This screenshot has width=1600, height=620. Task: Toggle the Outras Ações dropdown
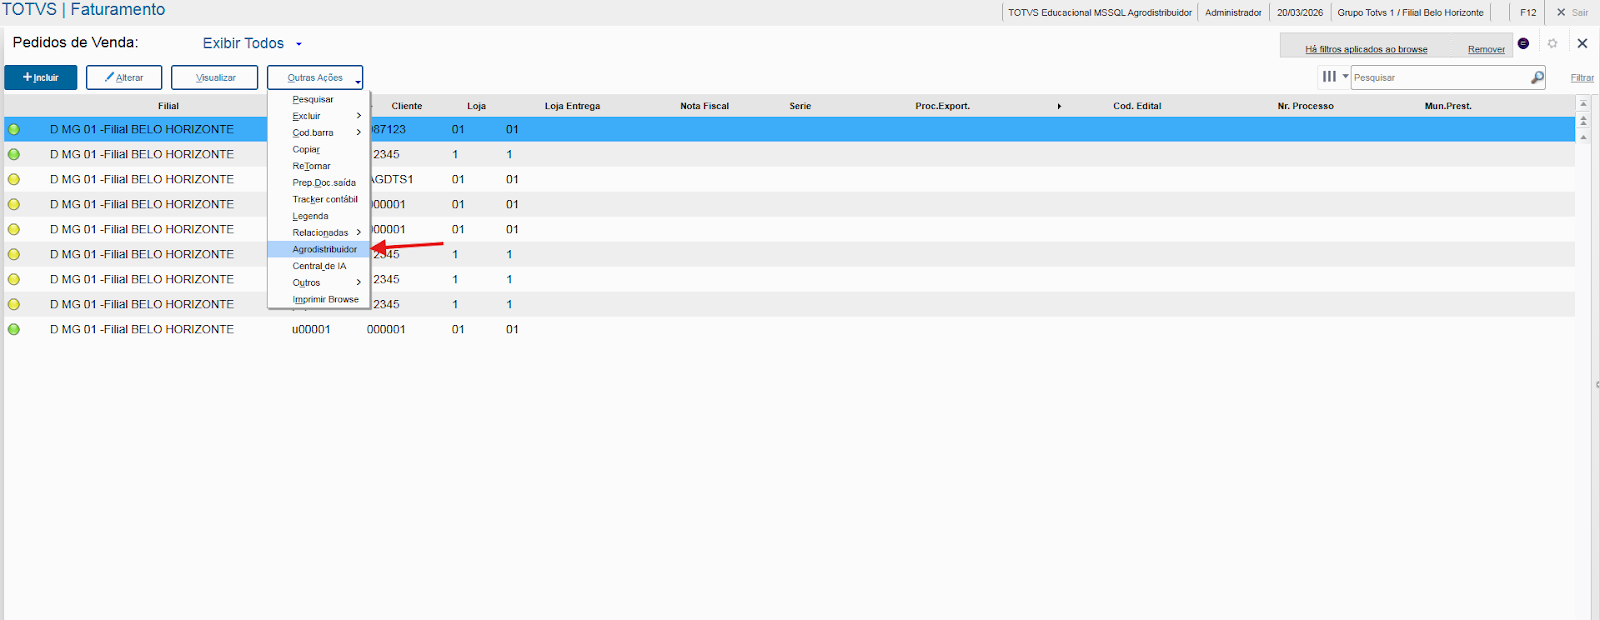pos(315,78)
